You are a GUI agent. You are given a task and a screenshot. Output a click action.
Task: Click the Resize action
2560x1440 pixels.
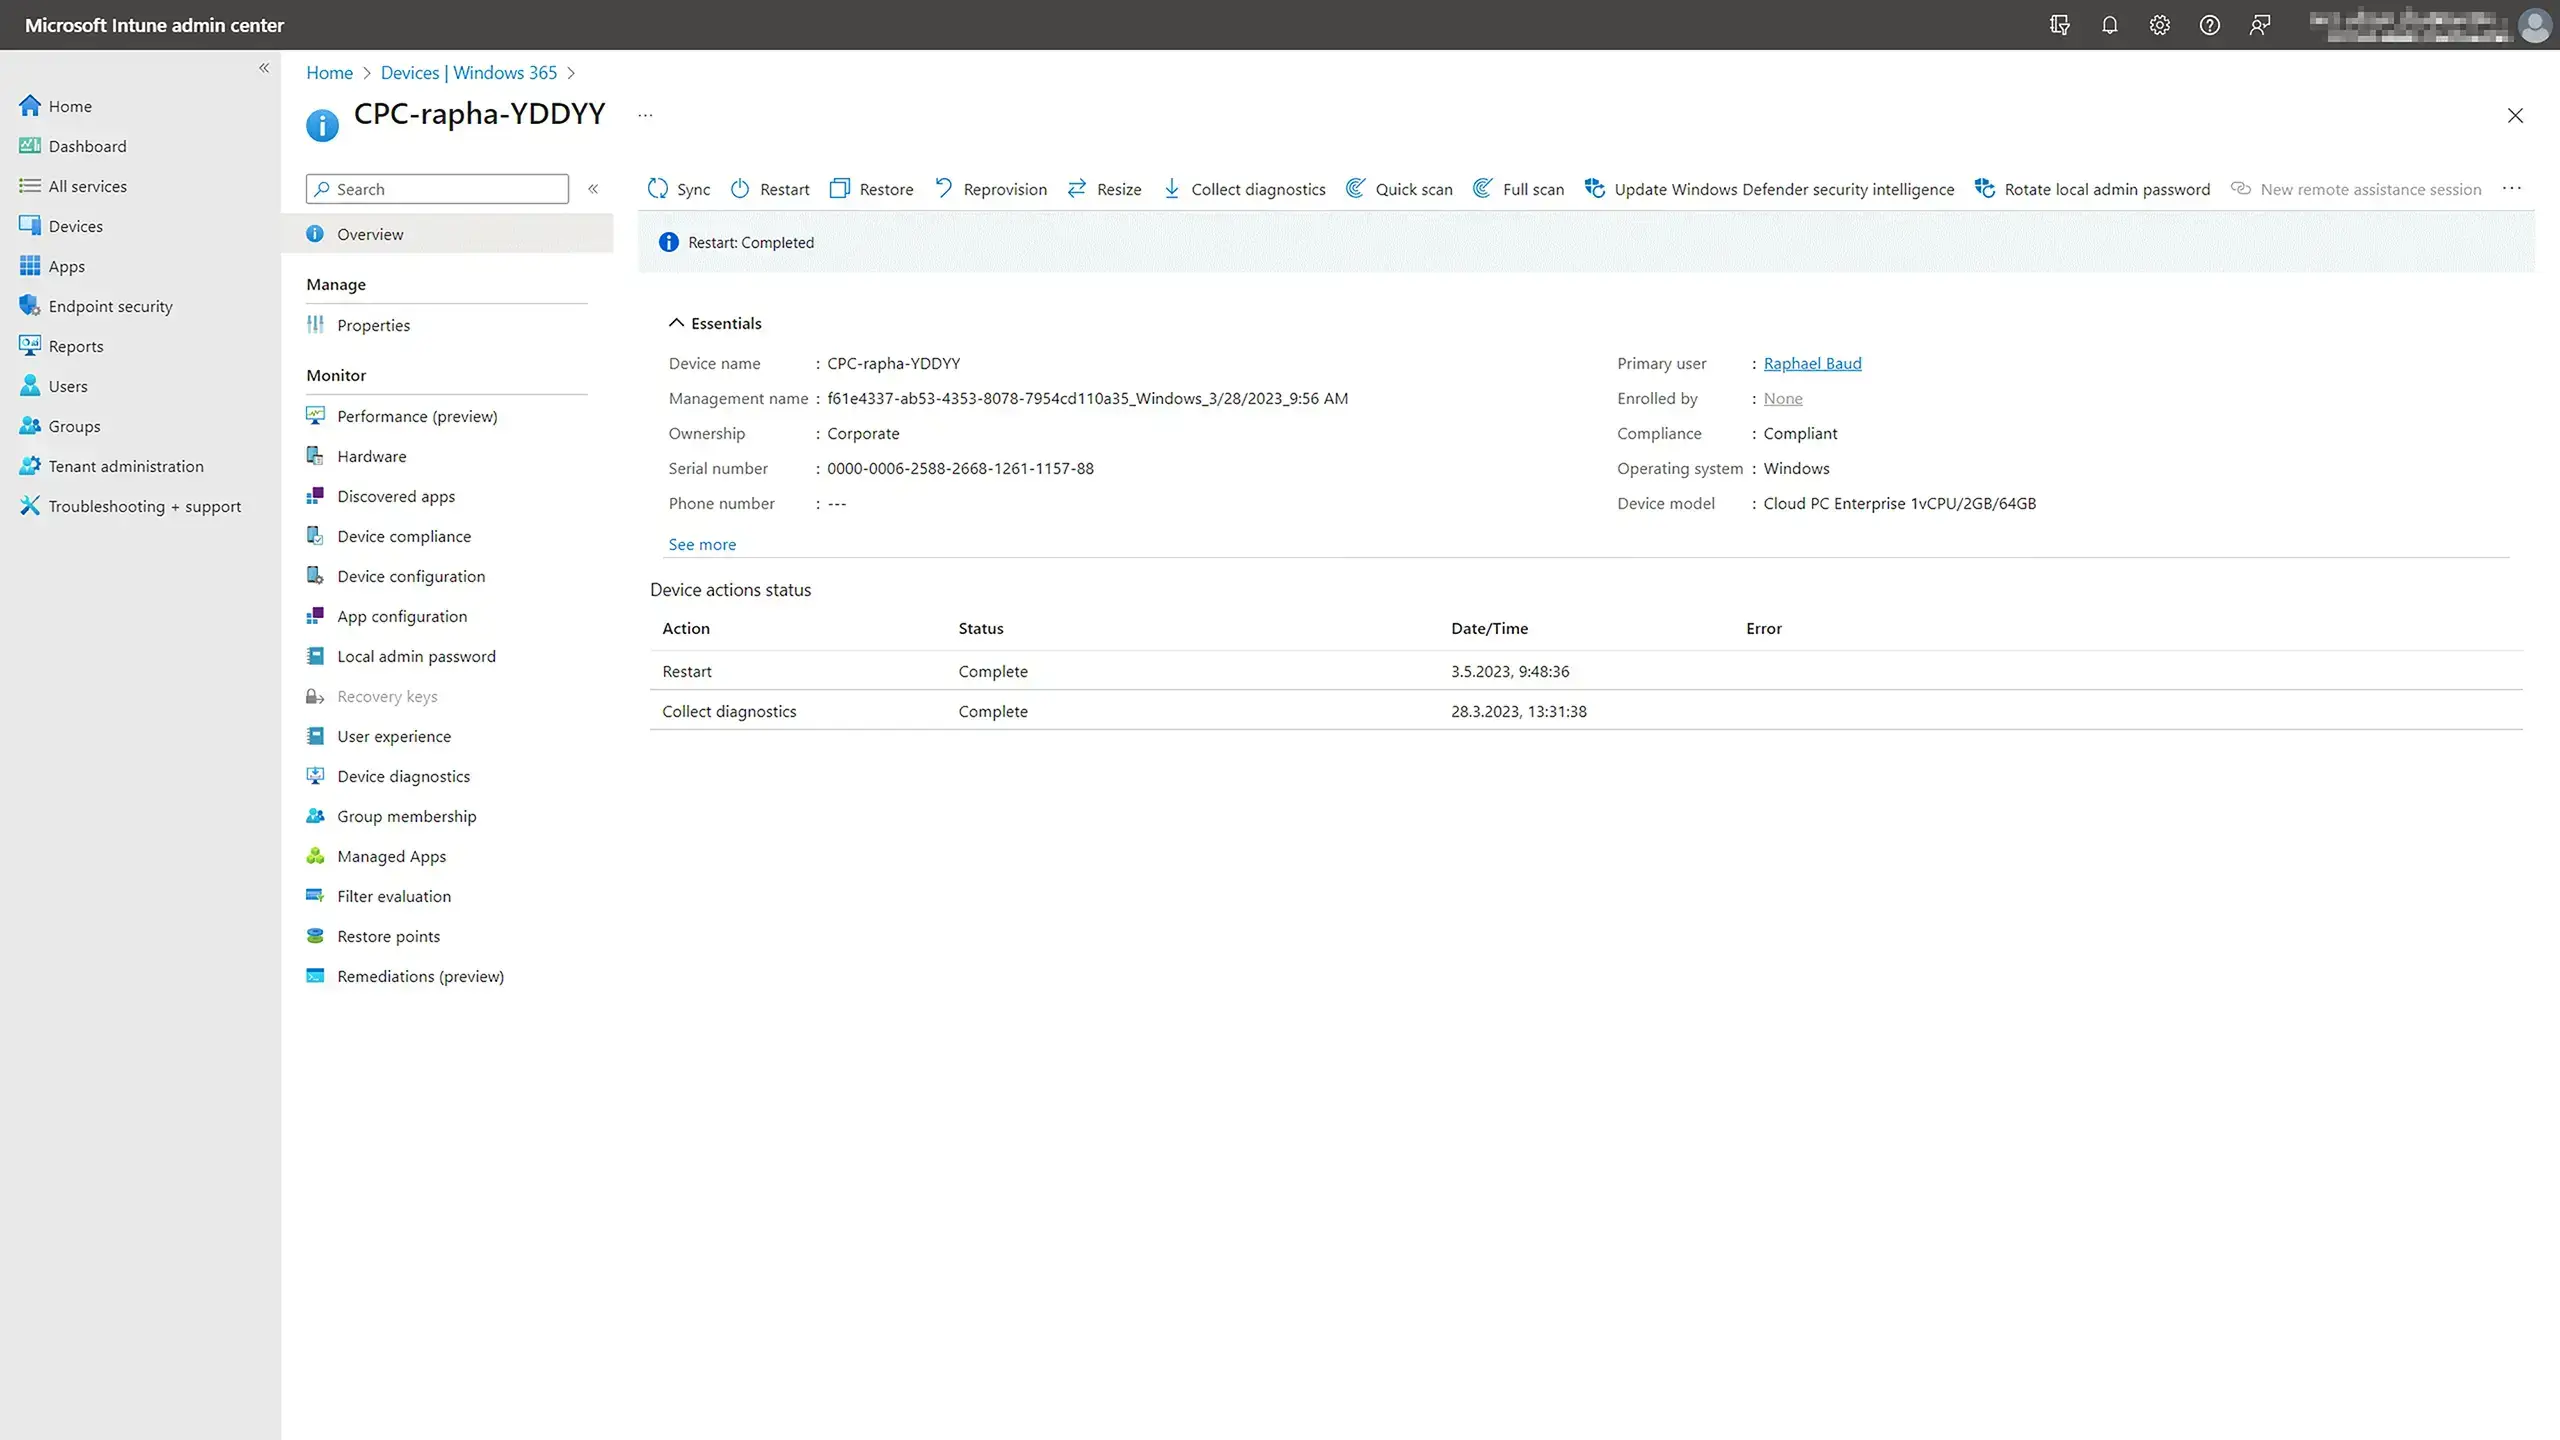point(1104,189)
